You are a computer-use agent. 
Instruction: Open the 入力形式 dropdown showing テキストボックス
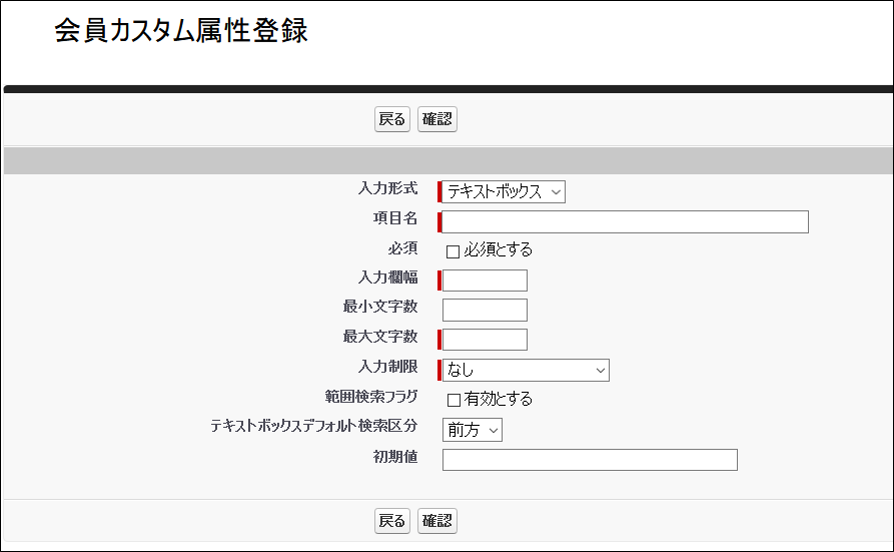click(x=504, y=191)
